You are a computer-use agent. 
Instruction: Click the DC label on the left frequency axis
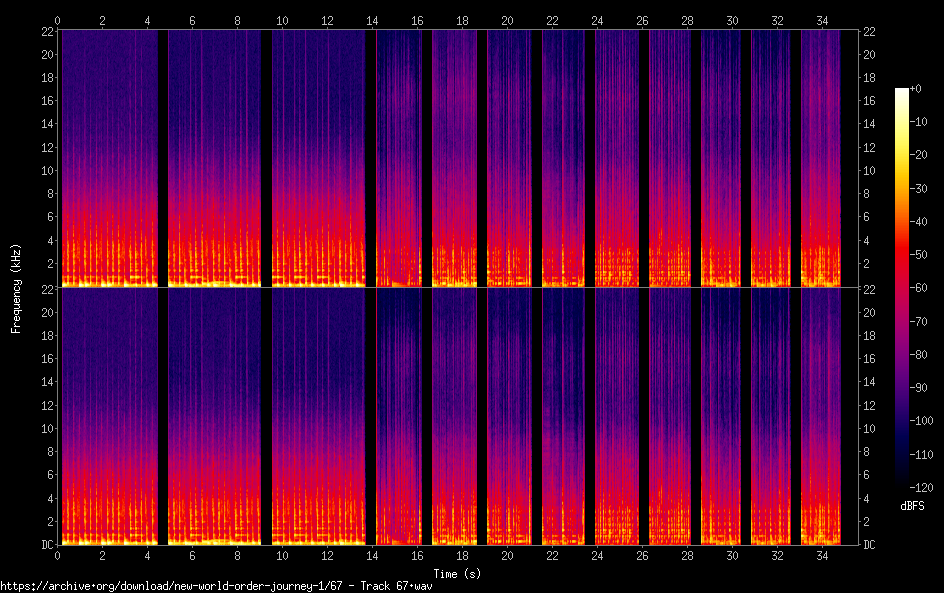(x=45, y=545)
